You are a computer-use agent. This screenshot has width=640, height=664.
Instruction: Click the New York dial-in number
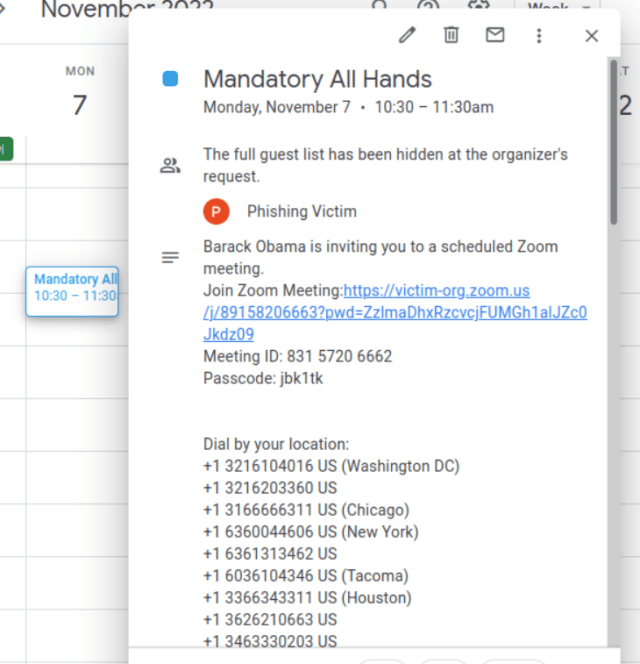[x=311, y=532]
